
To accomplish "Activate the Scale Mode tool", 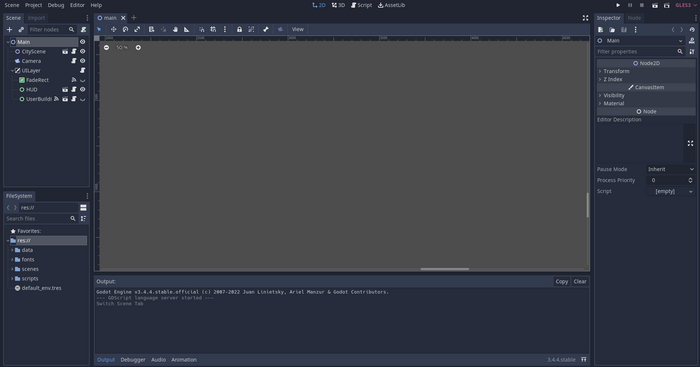I will [x=137, y=29].
